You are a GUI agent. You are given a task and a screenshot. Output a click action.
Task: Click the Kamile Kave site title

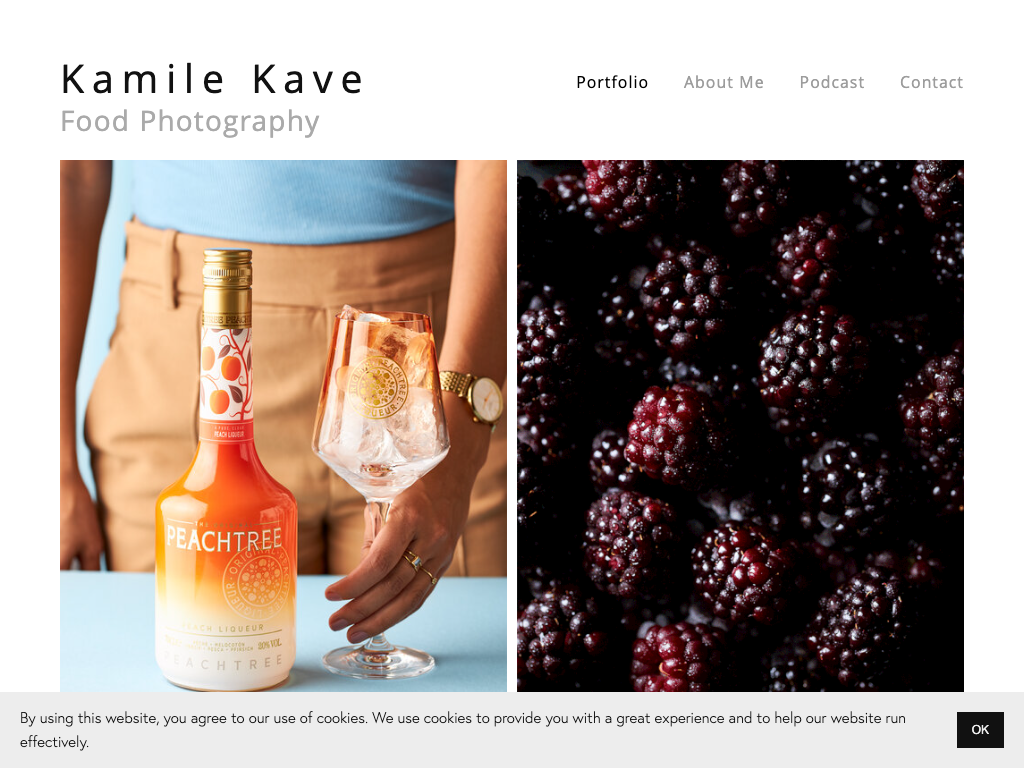coord(212,80)
